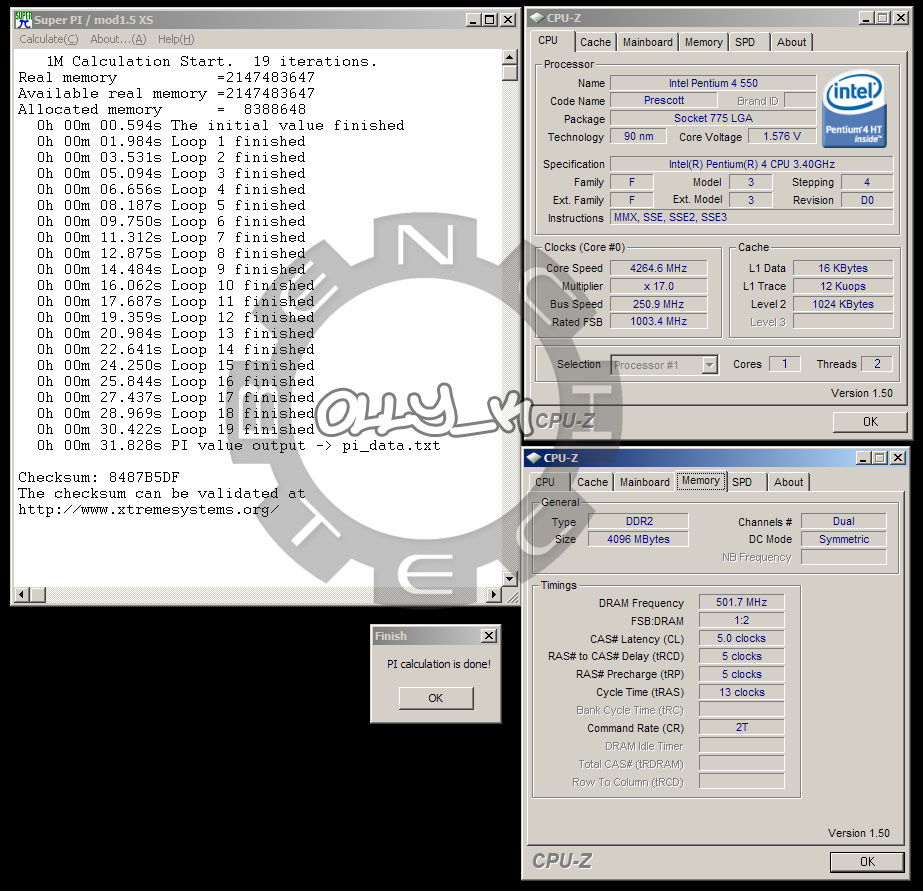
Task: Click the FSB:DRAM 1:2 field
Action: 741,620
